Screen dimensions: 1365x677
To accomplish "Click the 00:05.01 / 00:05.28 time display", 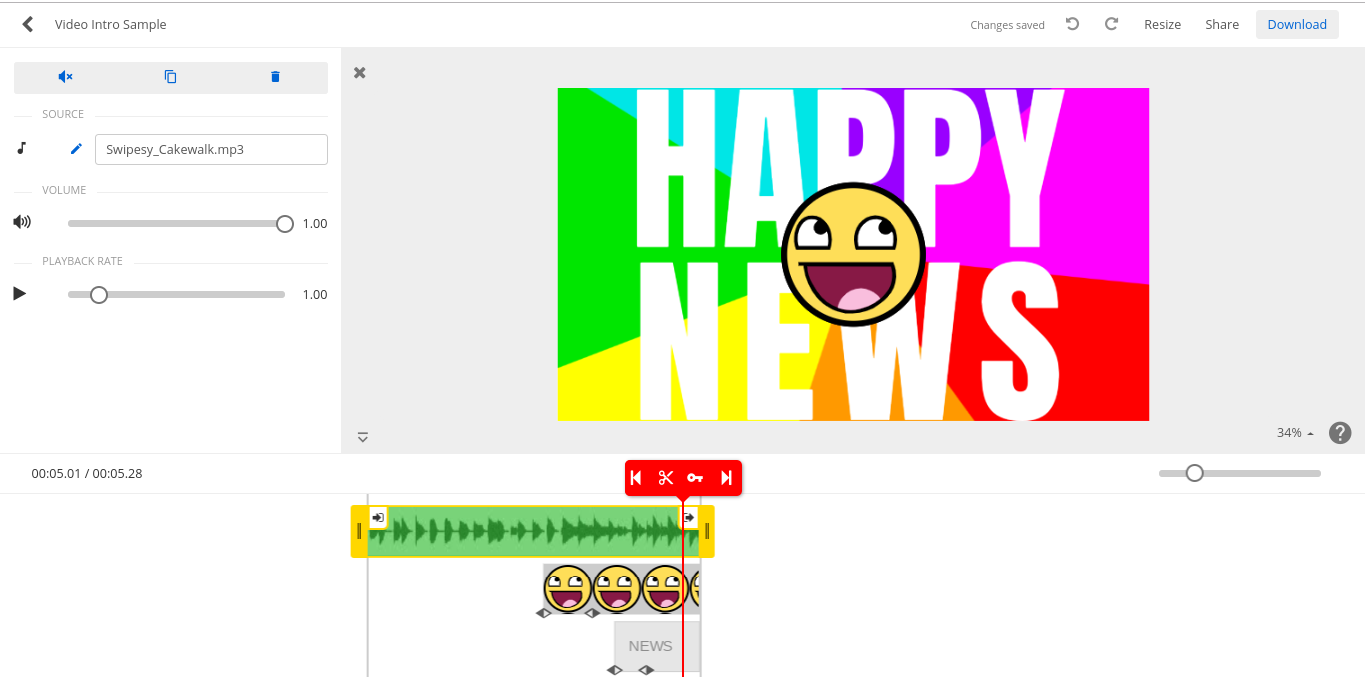I will click(87, 473).
